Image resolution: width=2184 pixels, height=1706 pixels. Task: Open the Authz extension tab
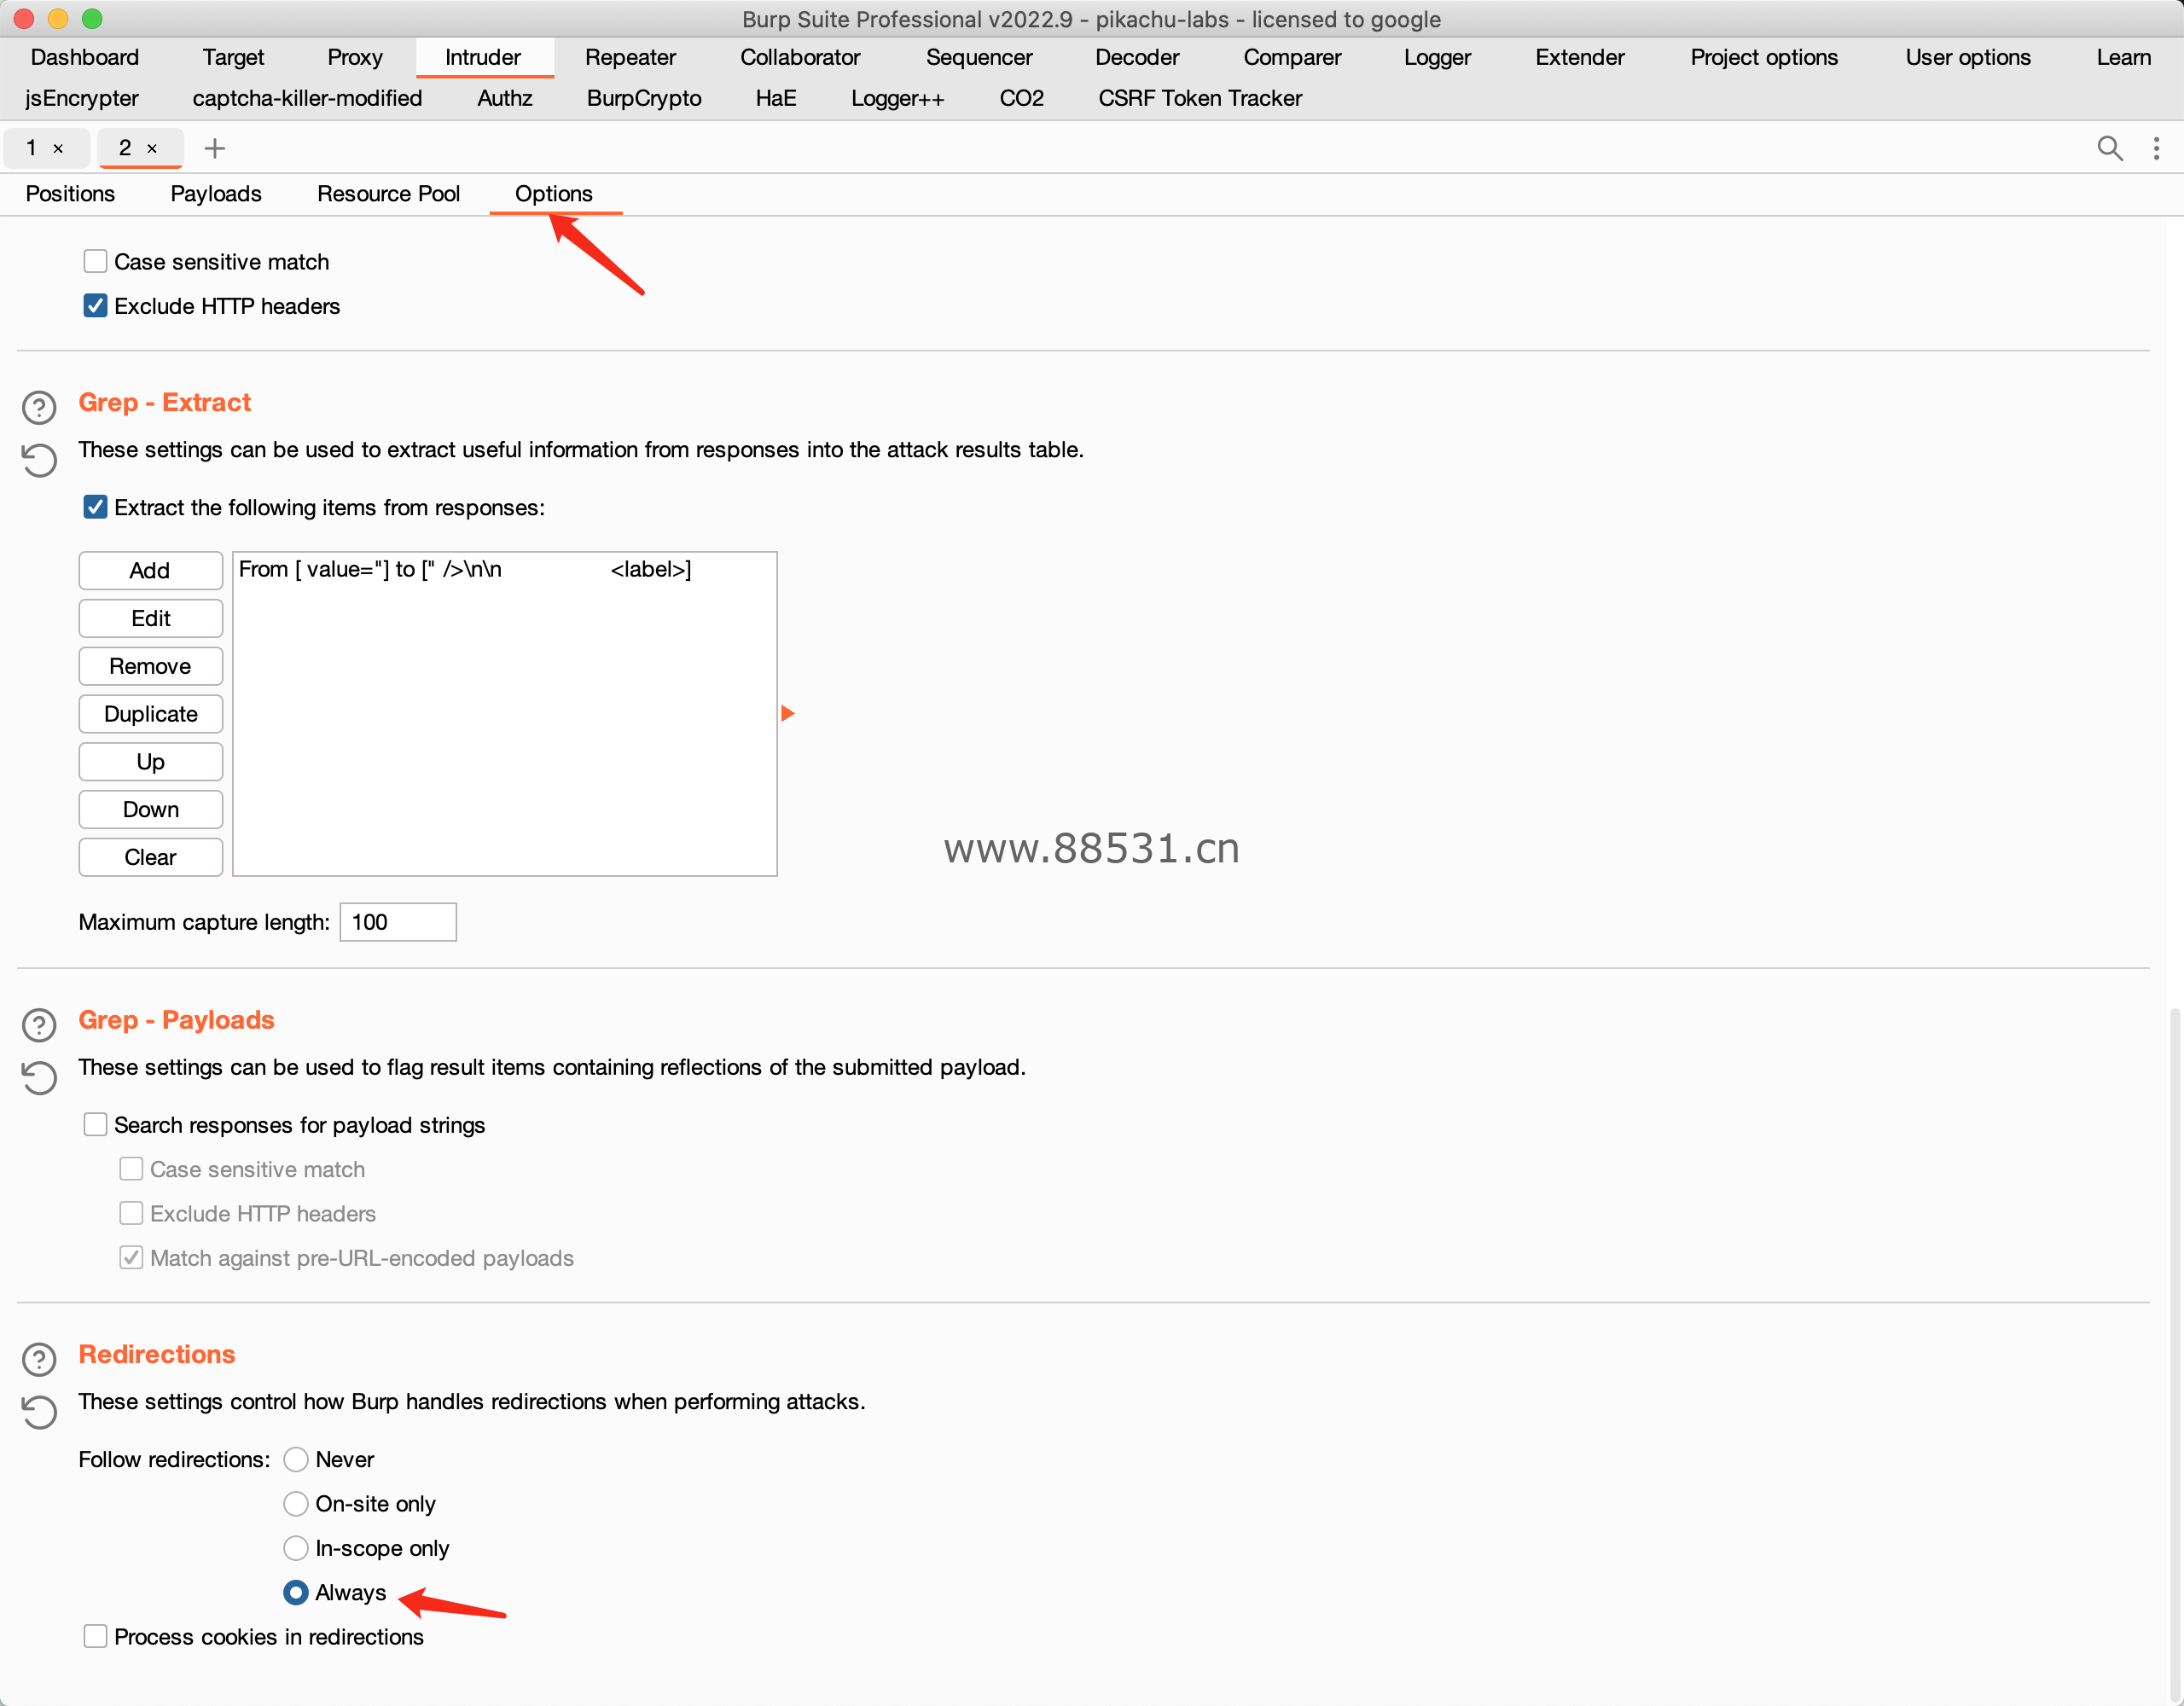click(505, 98)
